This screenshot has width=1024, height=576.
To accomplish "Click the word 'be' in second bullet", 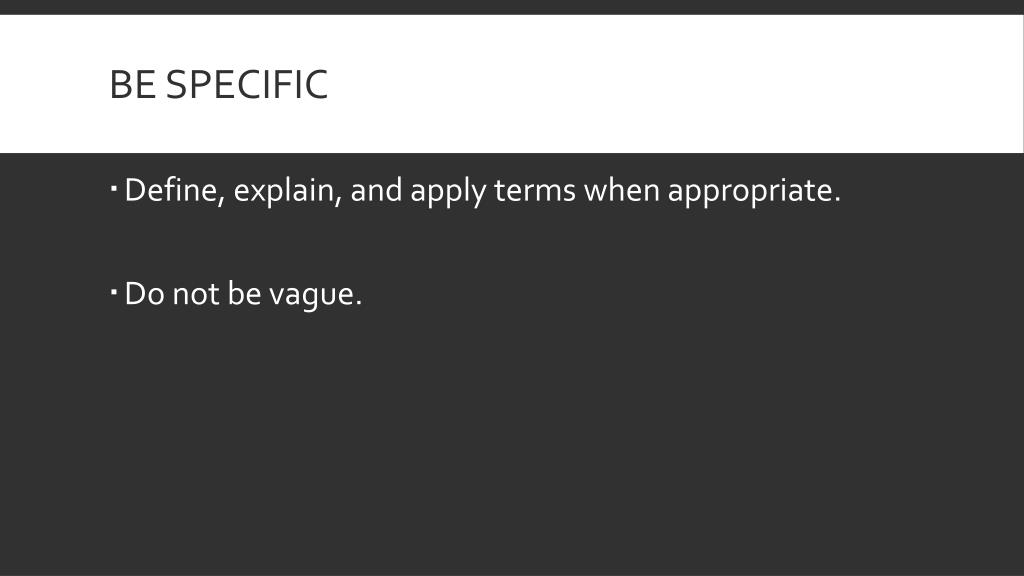I will [244, 294].
